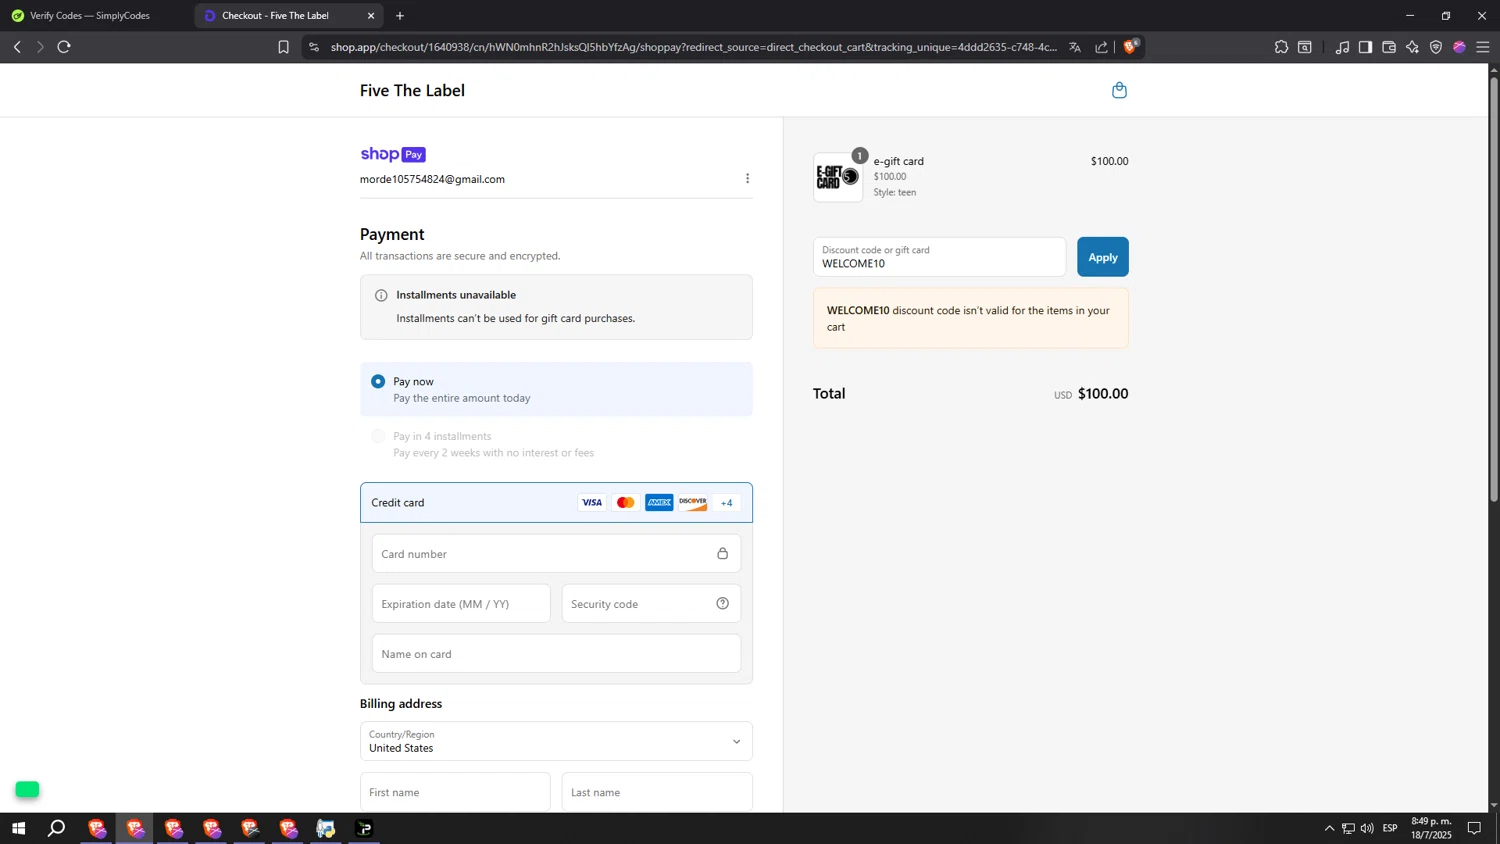Viewport: 1500px width, 844px height.
Task: Select the Pay now radio option
Action: click(x=378, y=381)
